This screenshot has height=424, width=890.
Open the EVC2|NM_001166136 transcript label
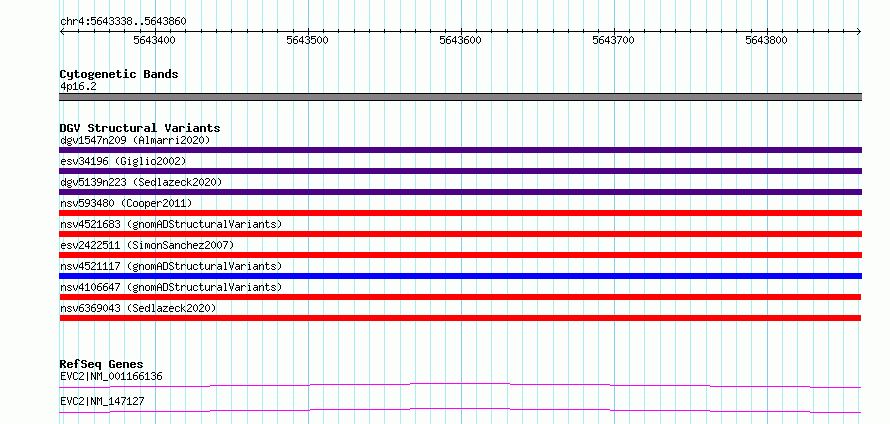click(x=112, y=376)
